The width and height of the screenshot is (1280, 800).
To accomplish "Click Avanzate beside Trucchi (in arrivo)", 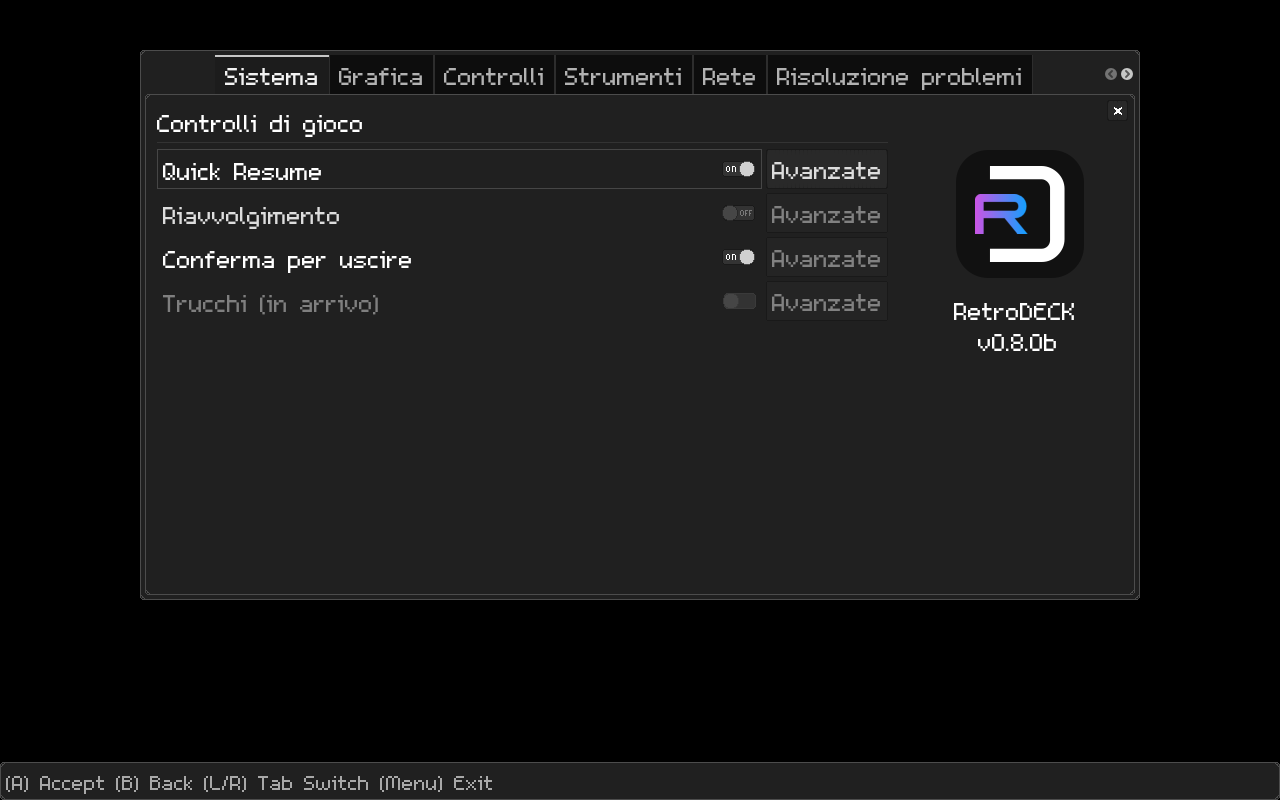I will pos(826,302).
